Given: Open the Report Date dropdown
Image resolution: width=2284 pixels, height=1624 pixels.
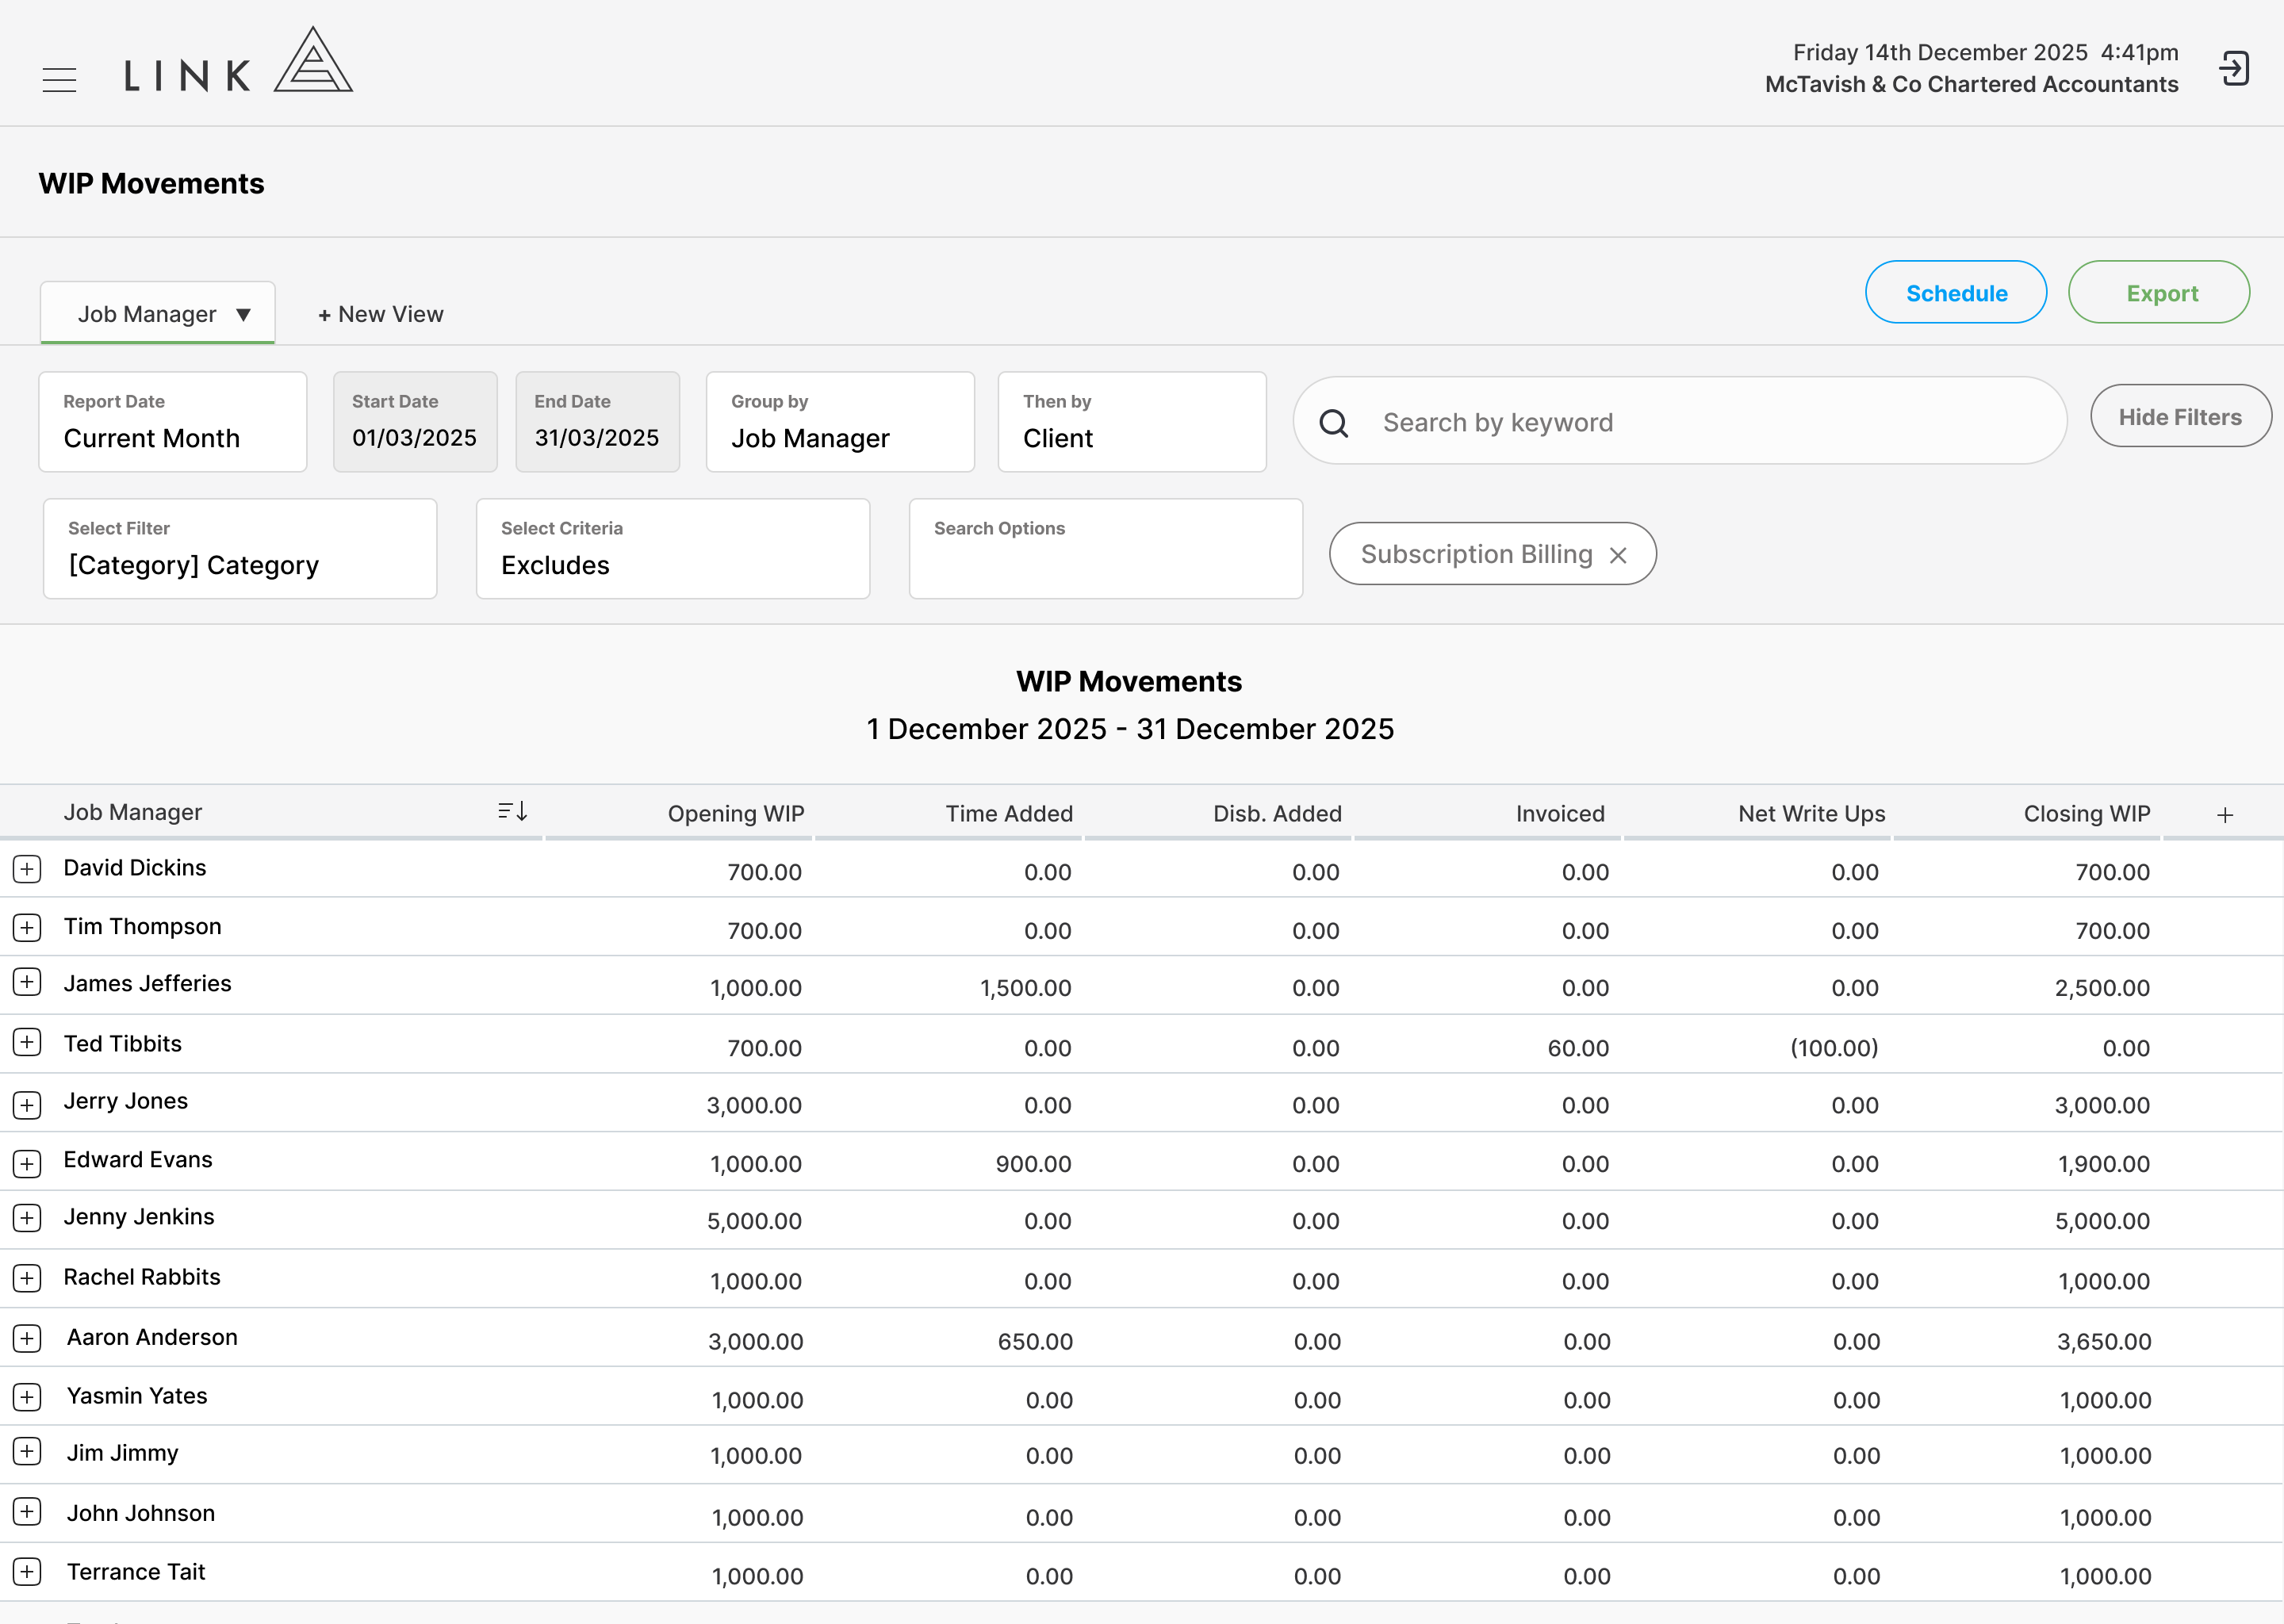Looking at the screenshot, I should tap(173, 422).
